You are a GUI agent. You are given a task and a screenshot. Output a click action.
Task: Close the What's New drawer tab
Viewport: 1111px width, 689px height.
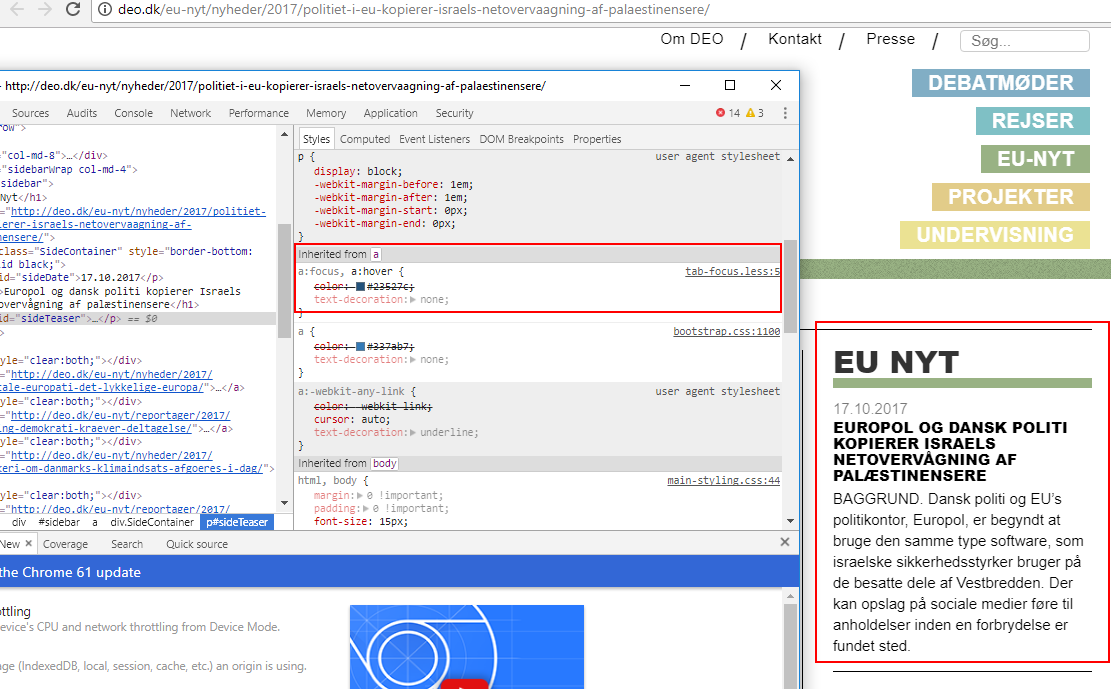click(28, 544)
